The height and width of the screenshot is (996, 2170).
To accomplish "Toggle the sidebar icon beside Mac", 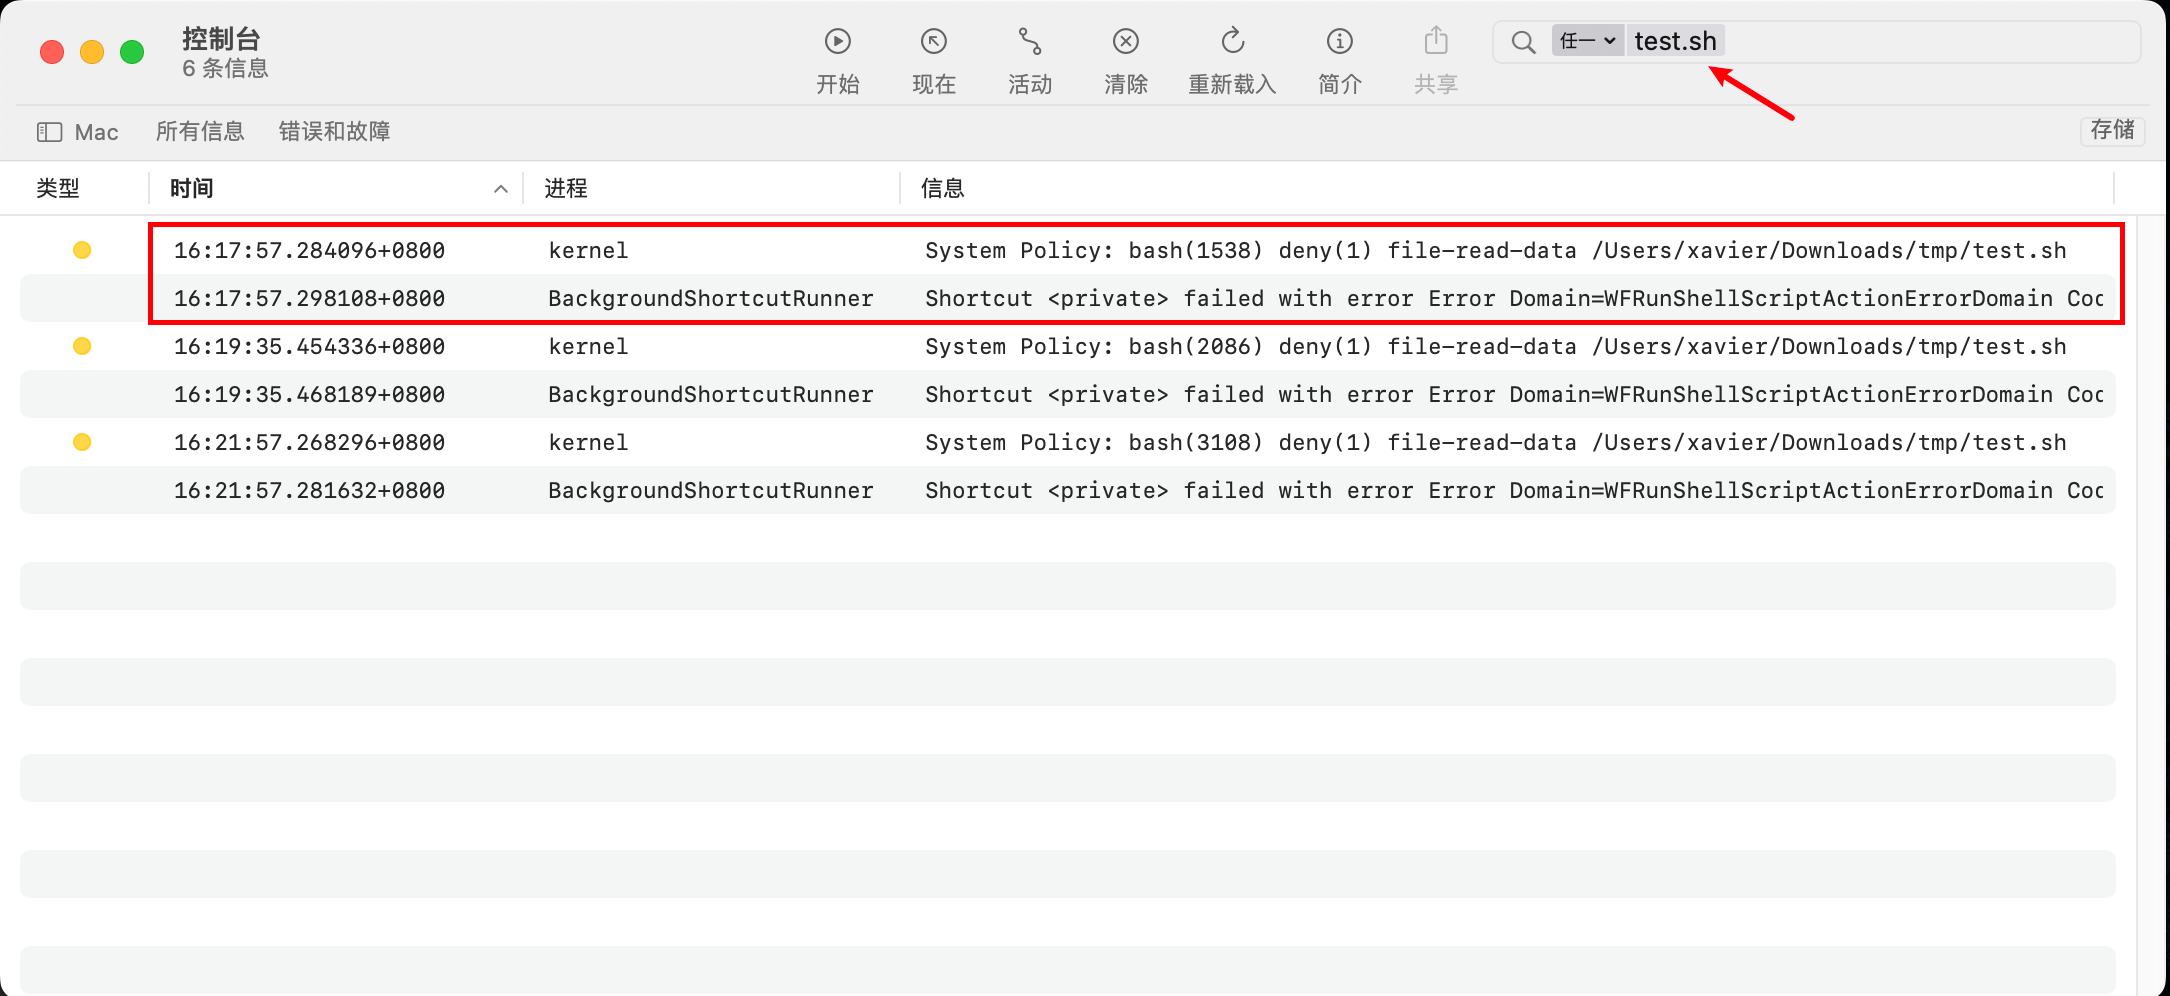I will [50, 132].
